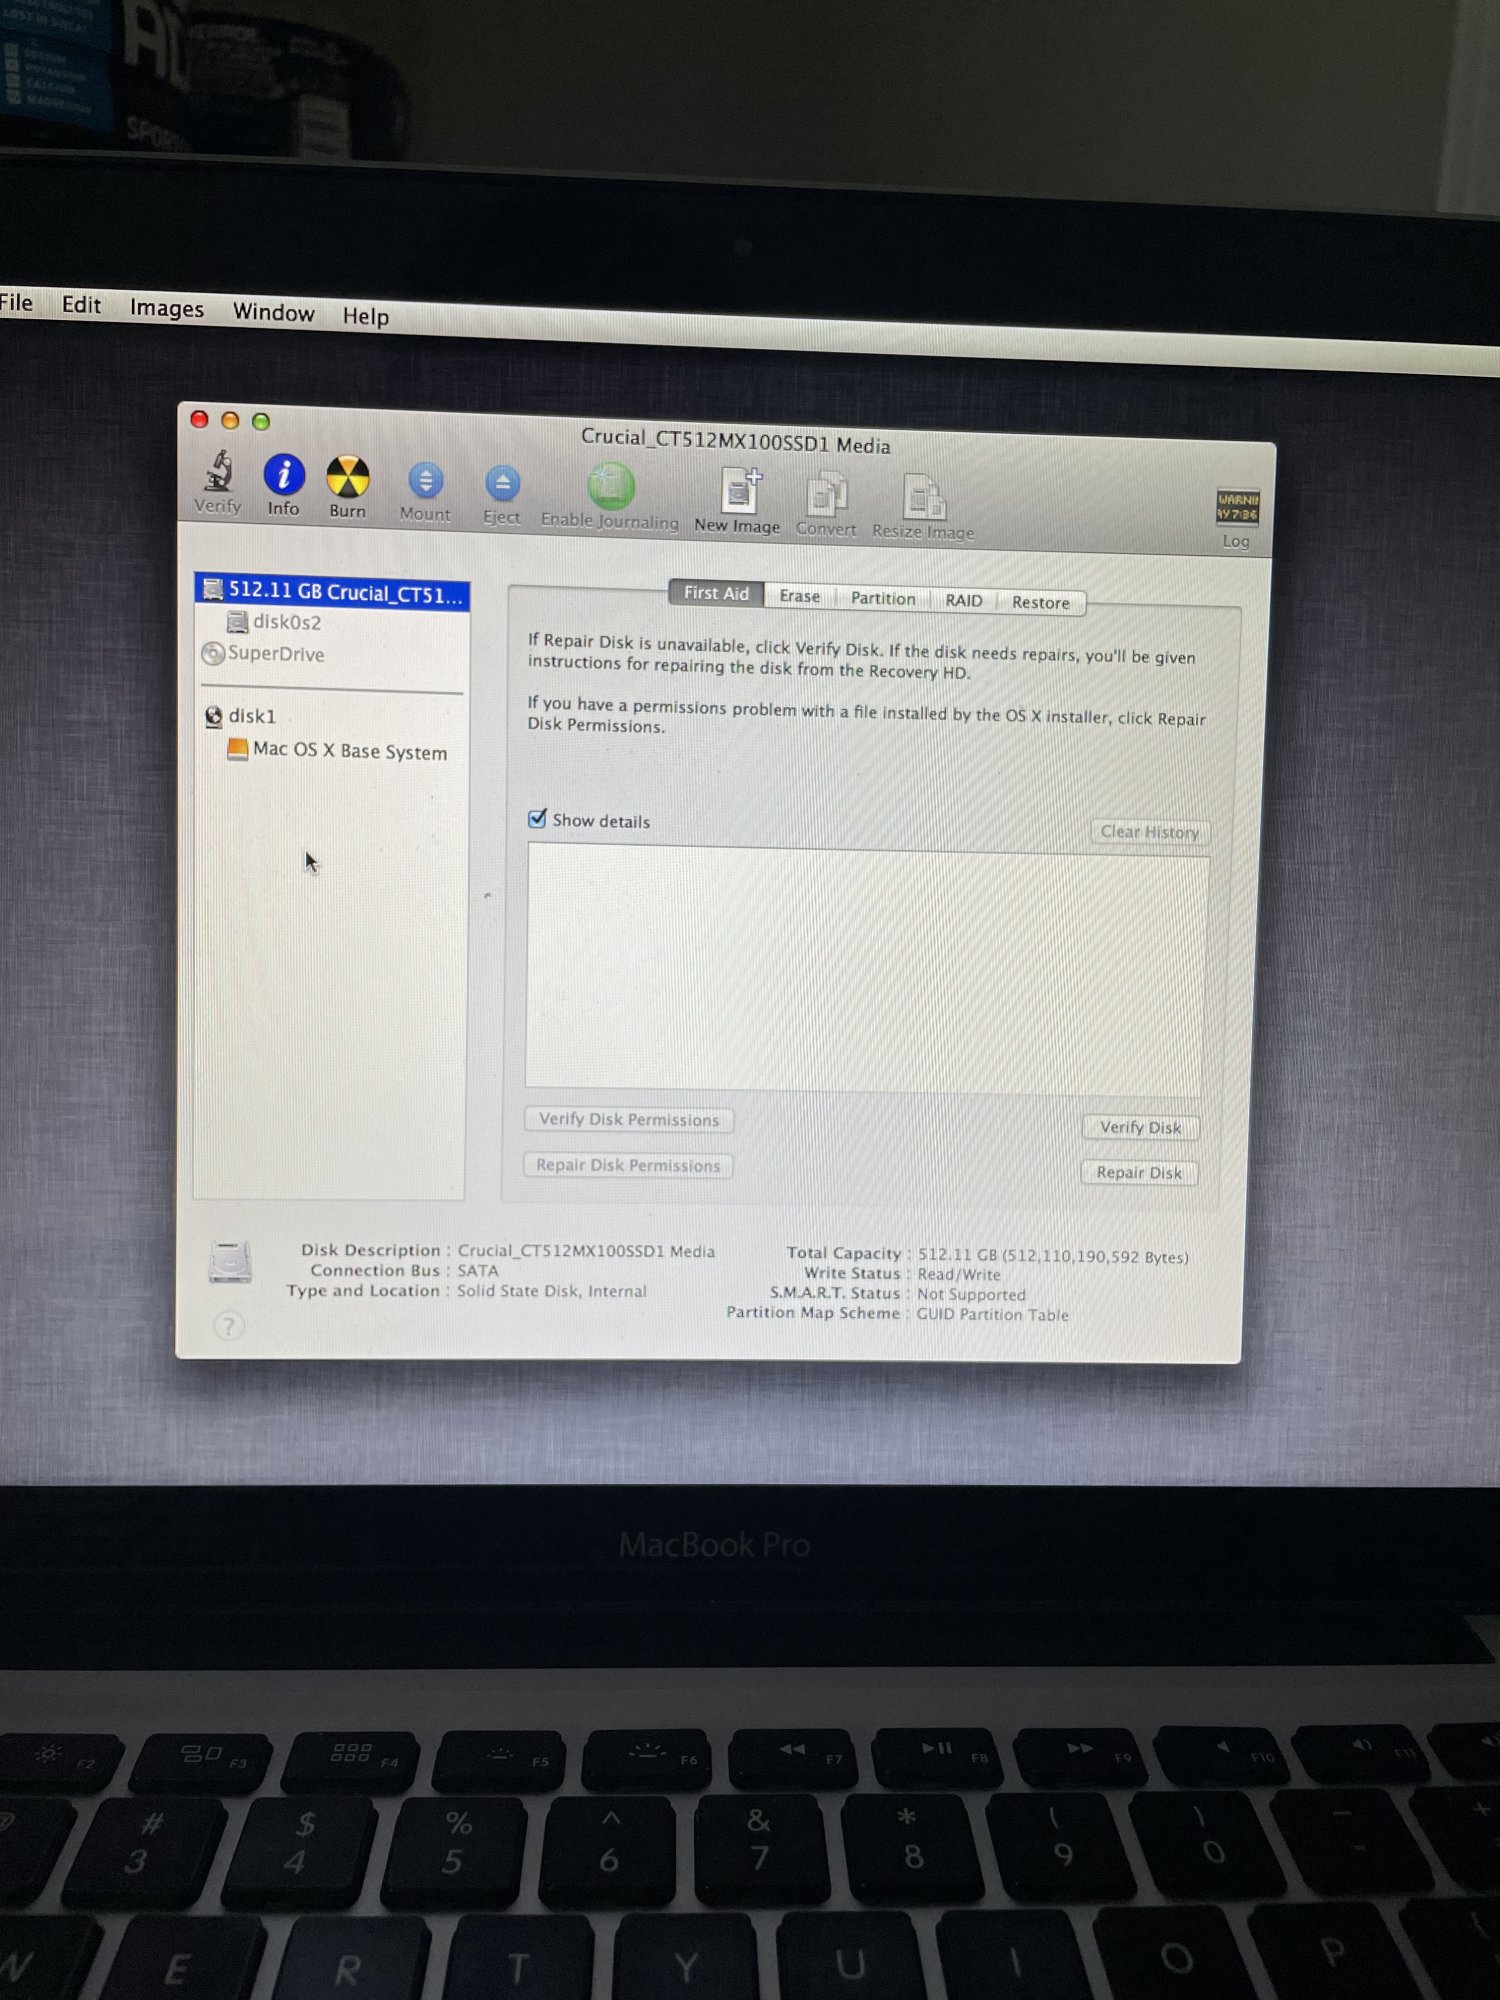Click Repair Disk Permissions button
This screenshot has height=2000, width=1500.
pyautogui.click(x=628, y=1165)
